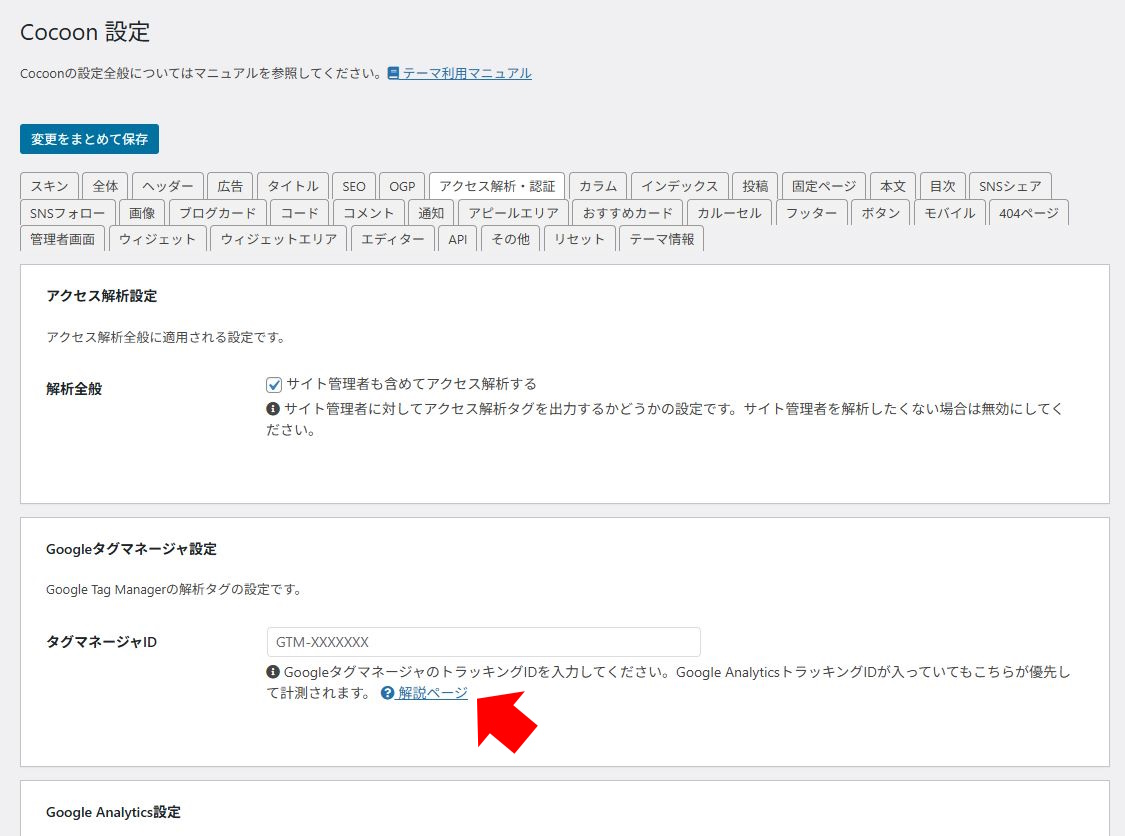Go to the ヘッダー tab
Viewport: 1125px width, 836px height.
point(168,186)
